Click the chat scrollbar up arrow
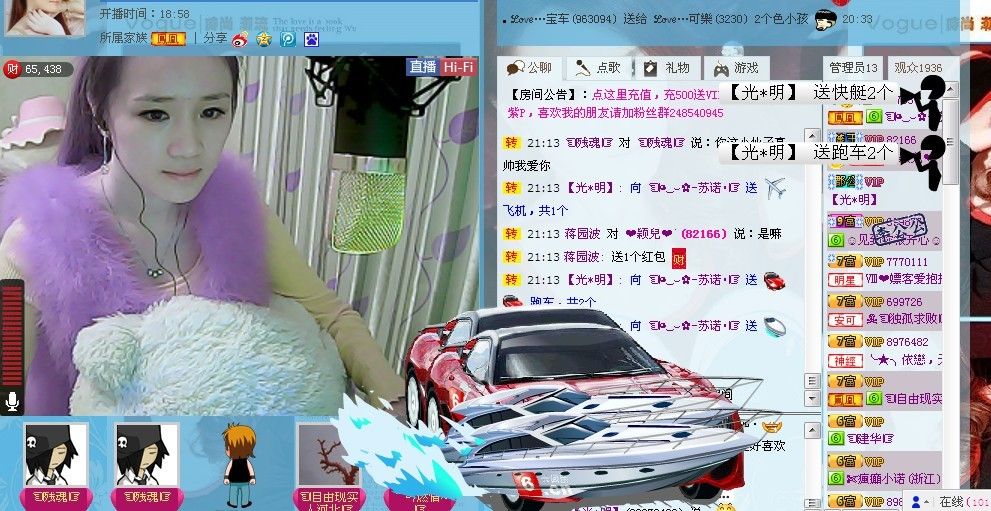 tap(812, 135)
